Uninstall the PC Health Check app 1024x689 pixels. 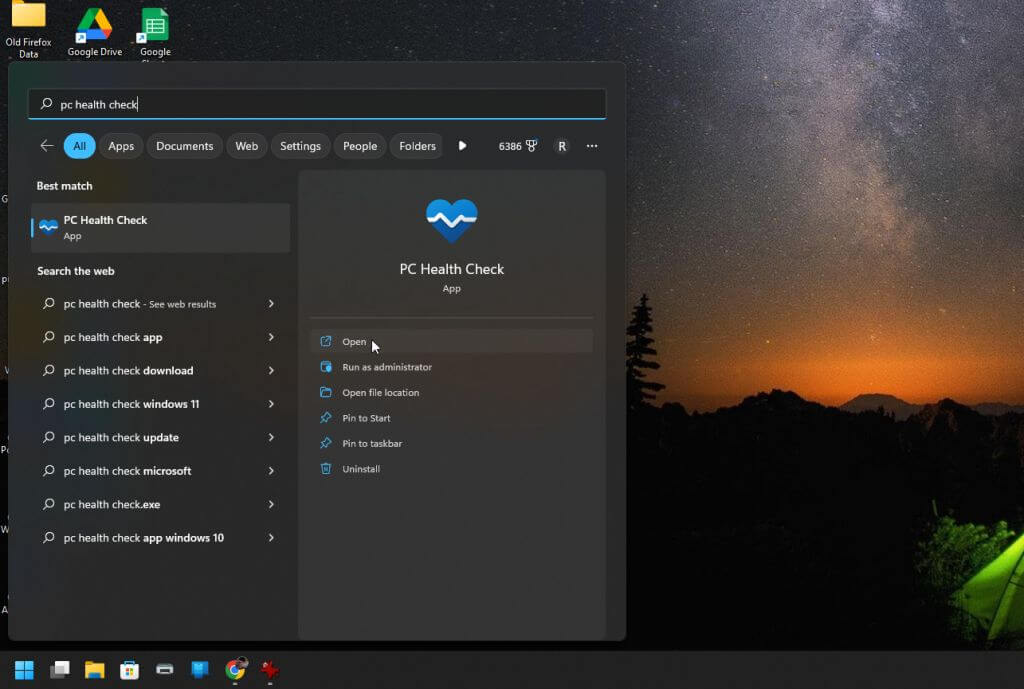pos(360,469)
